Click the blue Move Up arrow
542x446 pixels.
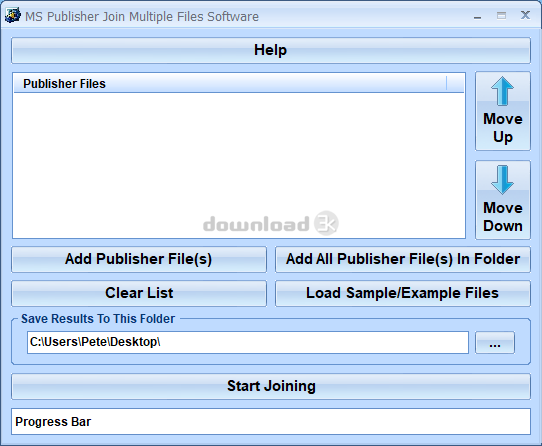pyautogui.click(x=502, y=91)
